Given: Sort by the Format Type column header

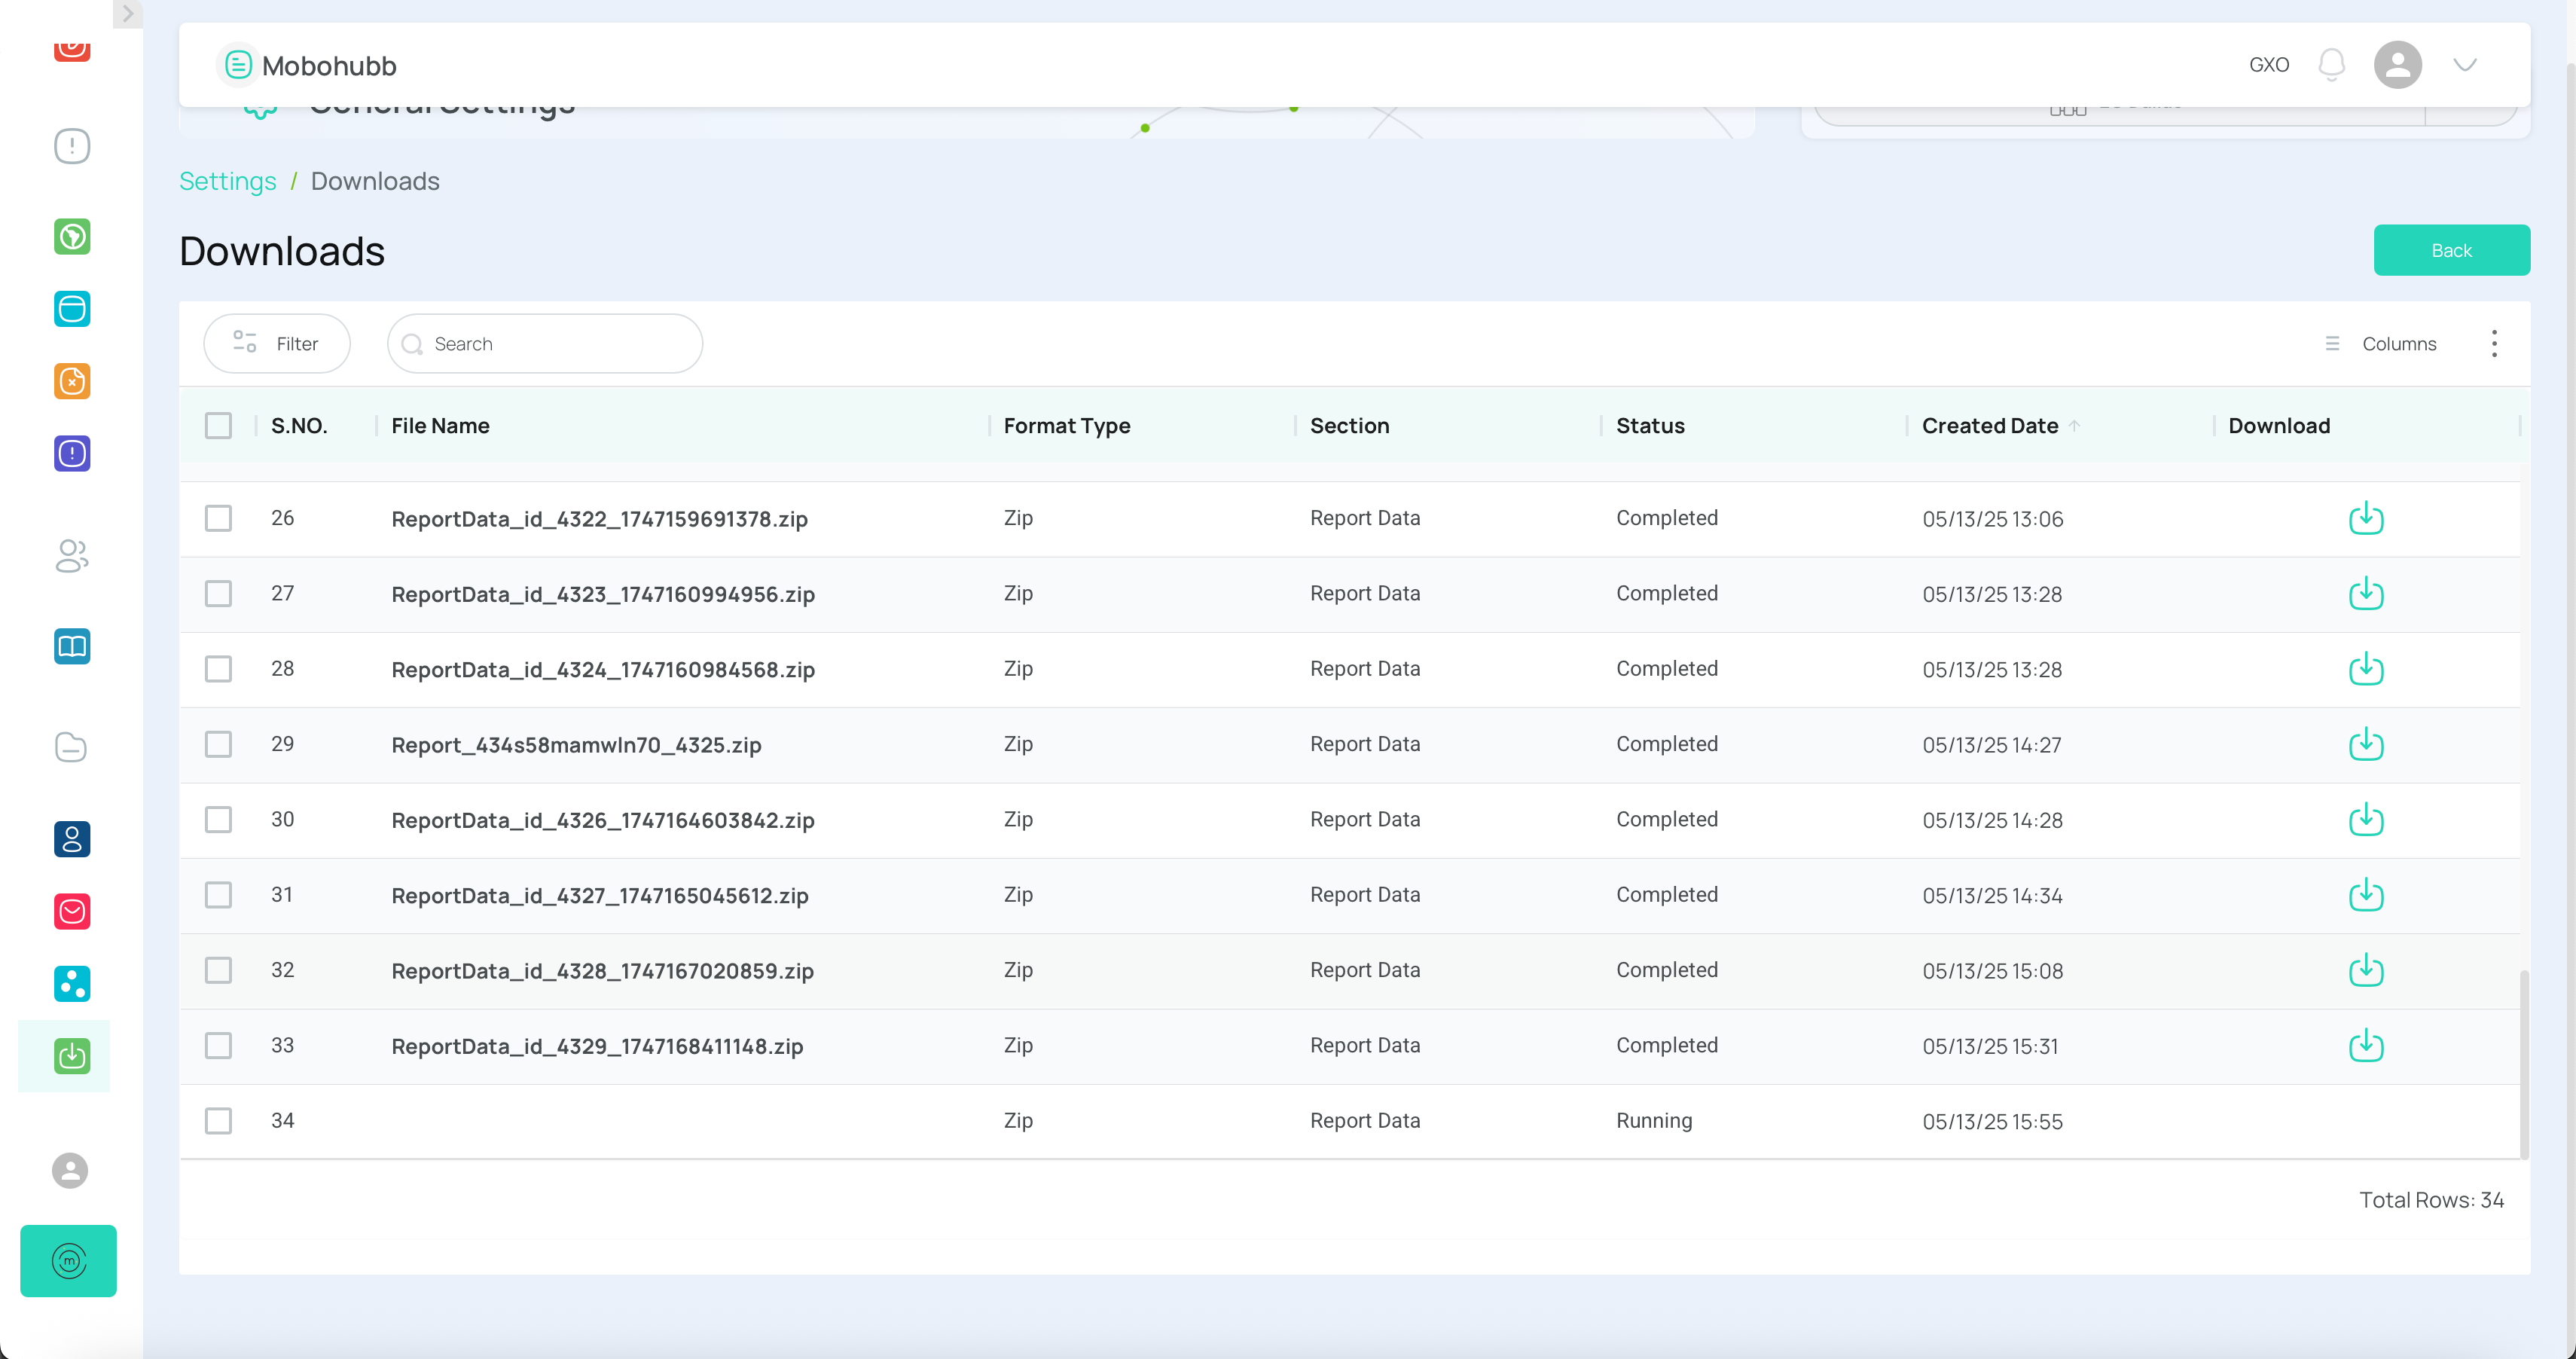Looking at the screenshot, I should click(x=1067, y=426).
